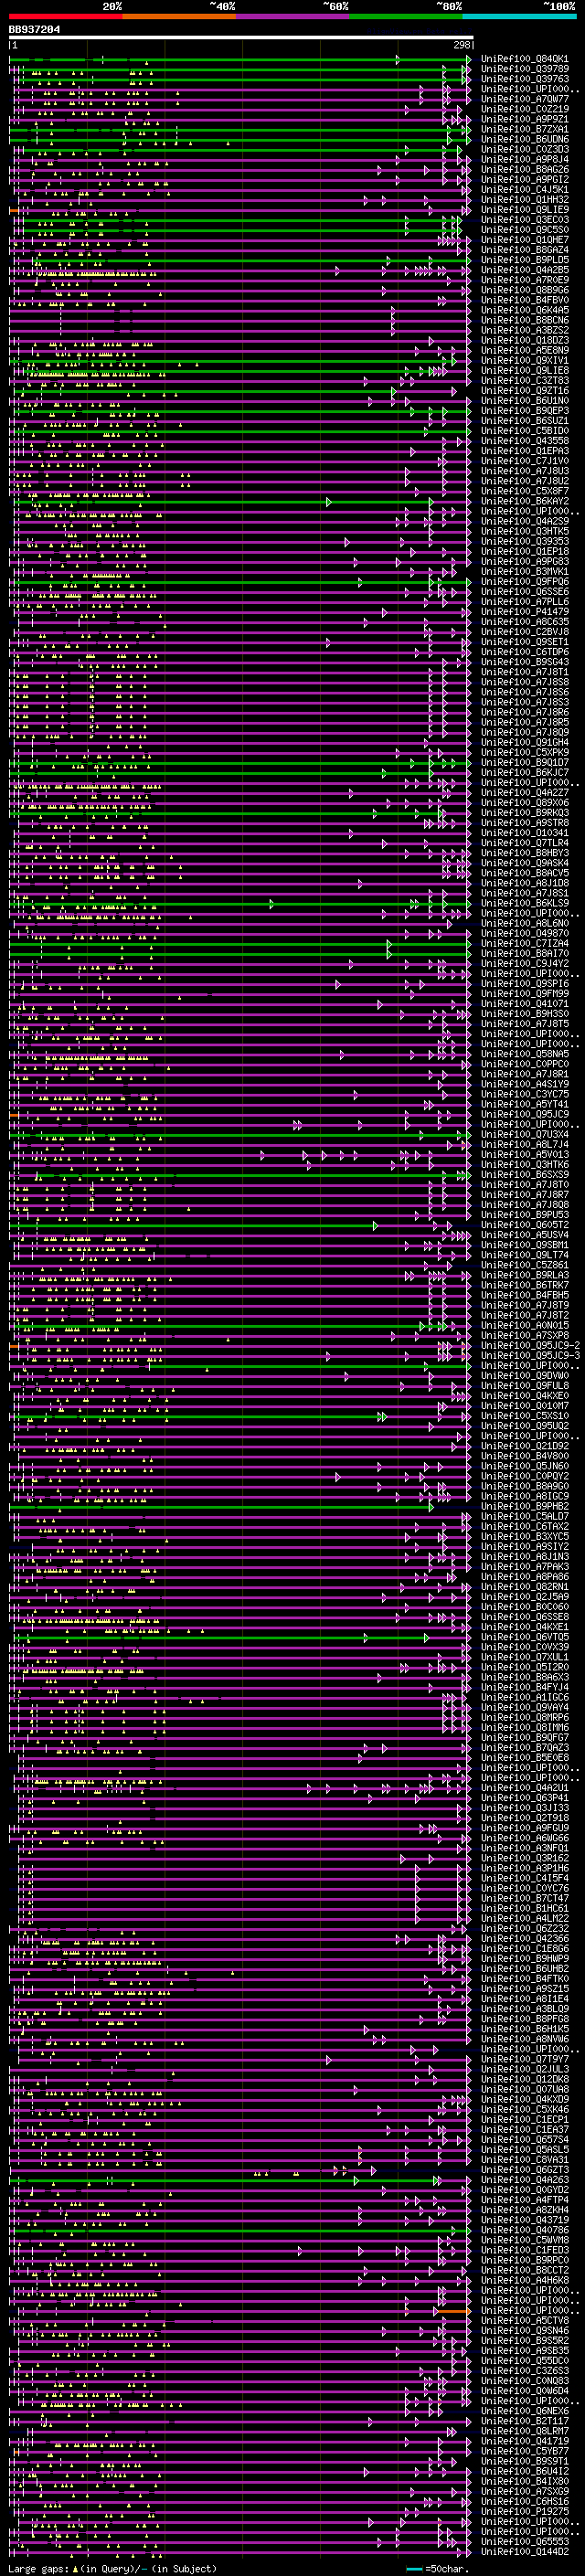Image resolution: width=585 pixels, height=2576 pixels.
Task: Open hit UniRef100_Q39789
Action: (x=525, y=69)
